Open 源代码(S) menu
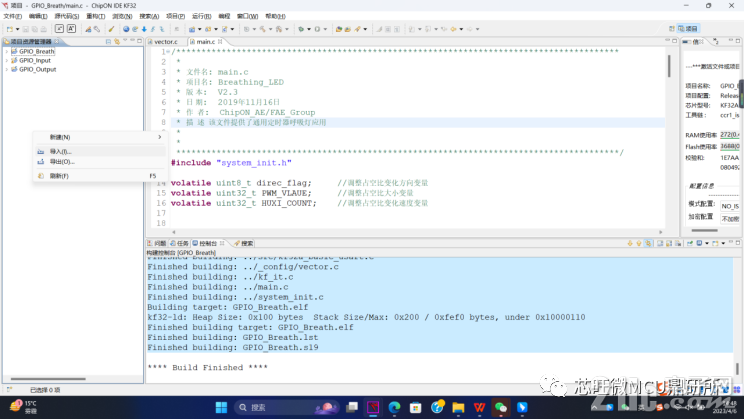Viewport: 744px width, 419px height. [66, 16]
